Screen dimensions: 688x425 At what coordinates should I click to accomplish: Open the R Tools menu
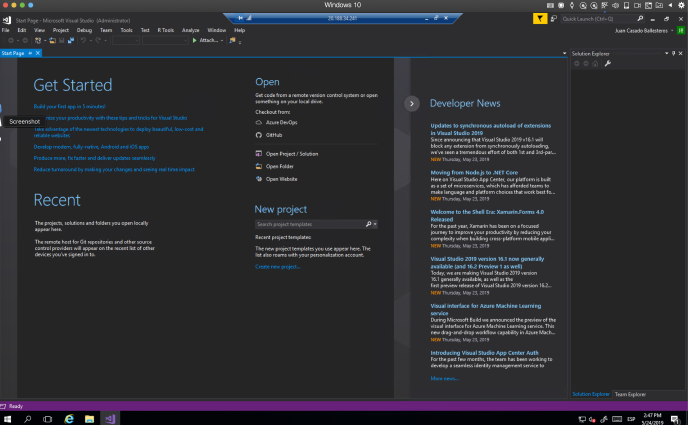165,30
